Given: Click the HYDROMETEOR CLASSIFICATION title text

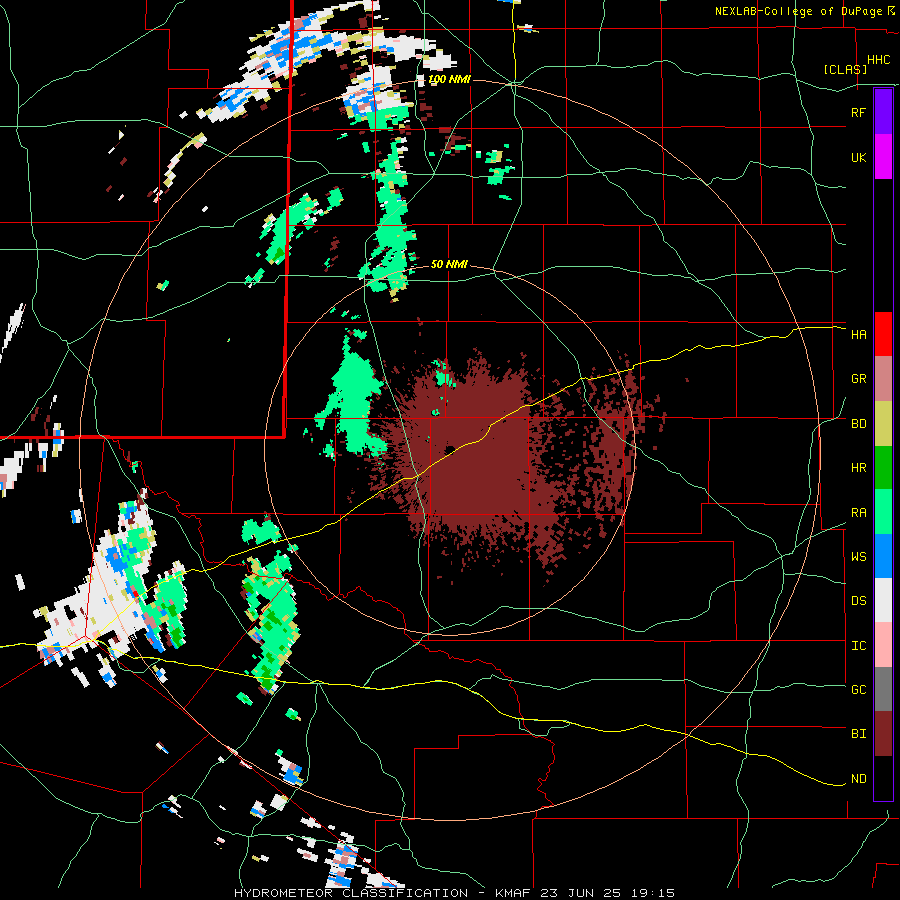Looking at the screenshot, I should coord(350,893).
